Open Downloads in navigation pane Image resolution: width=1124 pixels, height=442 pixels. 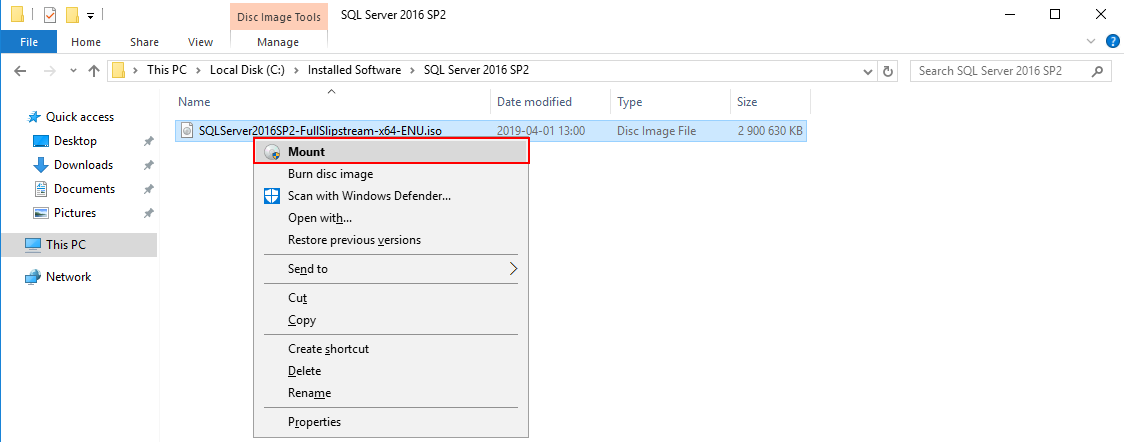(x=83, y=165)
